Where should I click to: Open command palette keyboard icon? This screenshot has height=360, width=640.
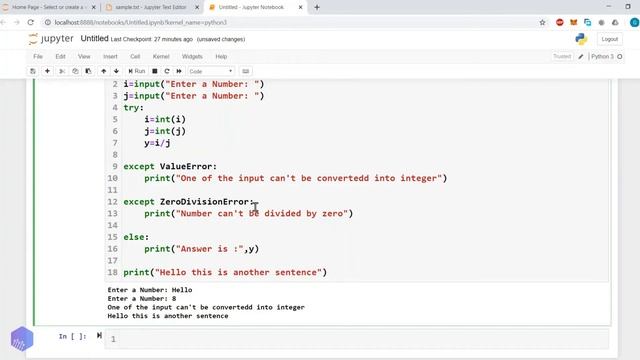(245, 71)
